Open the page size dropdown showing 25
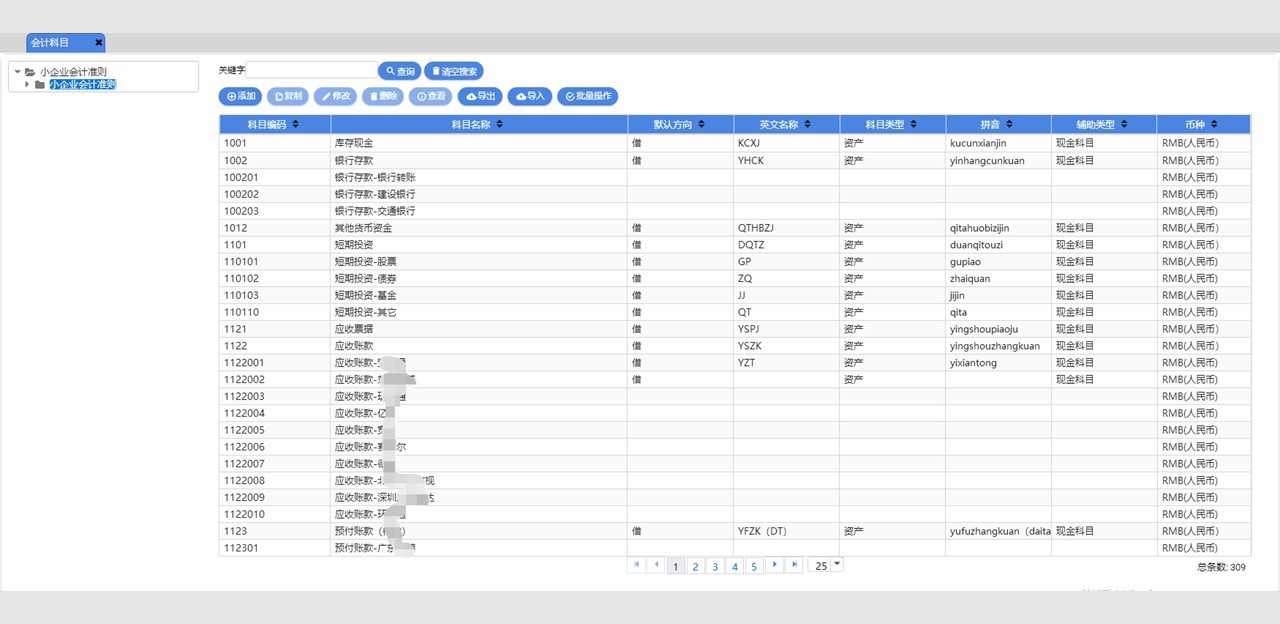This screenshot has width=1280, height=624. coord(837,565)
